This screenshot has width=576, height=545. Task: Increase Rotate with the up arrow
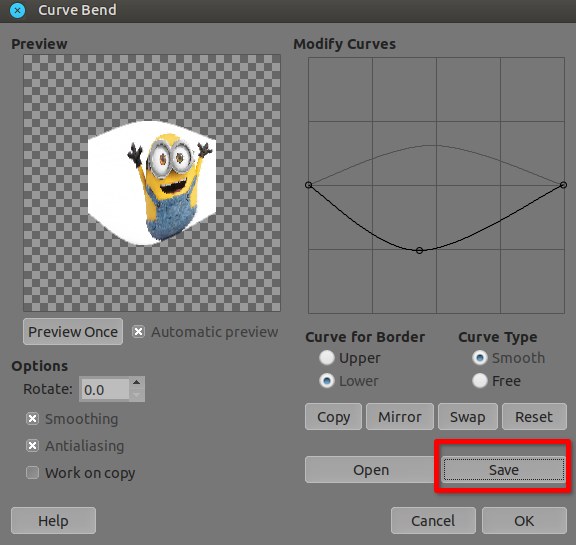click(x=137, y=383)
